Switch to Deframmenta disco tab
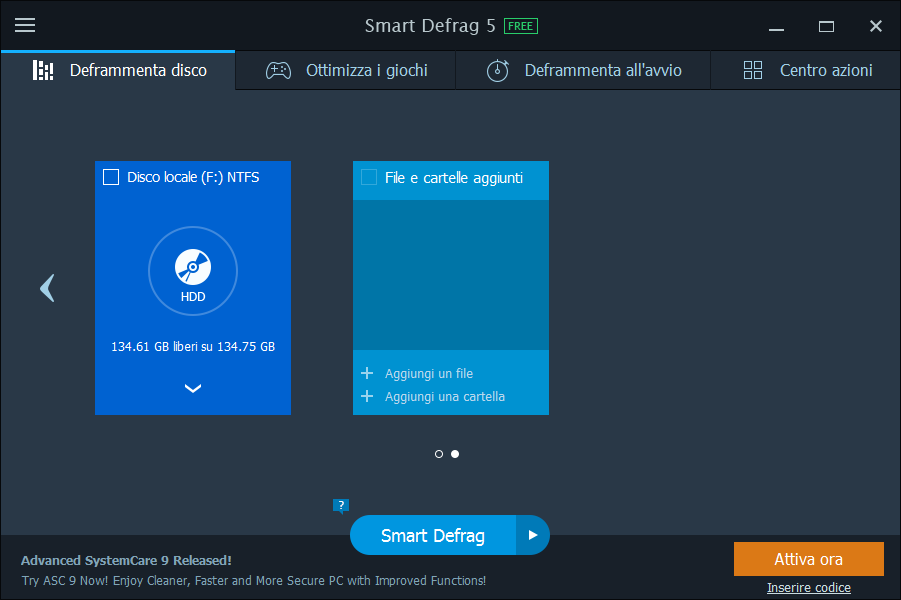Image resolution: width=901 pixels, height=600 pixels. tap(118, 70)
